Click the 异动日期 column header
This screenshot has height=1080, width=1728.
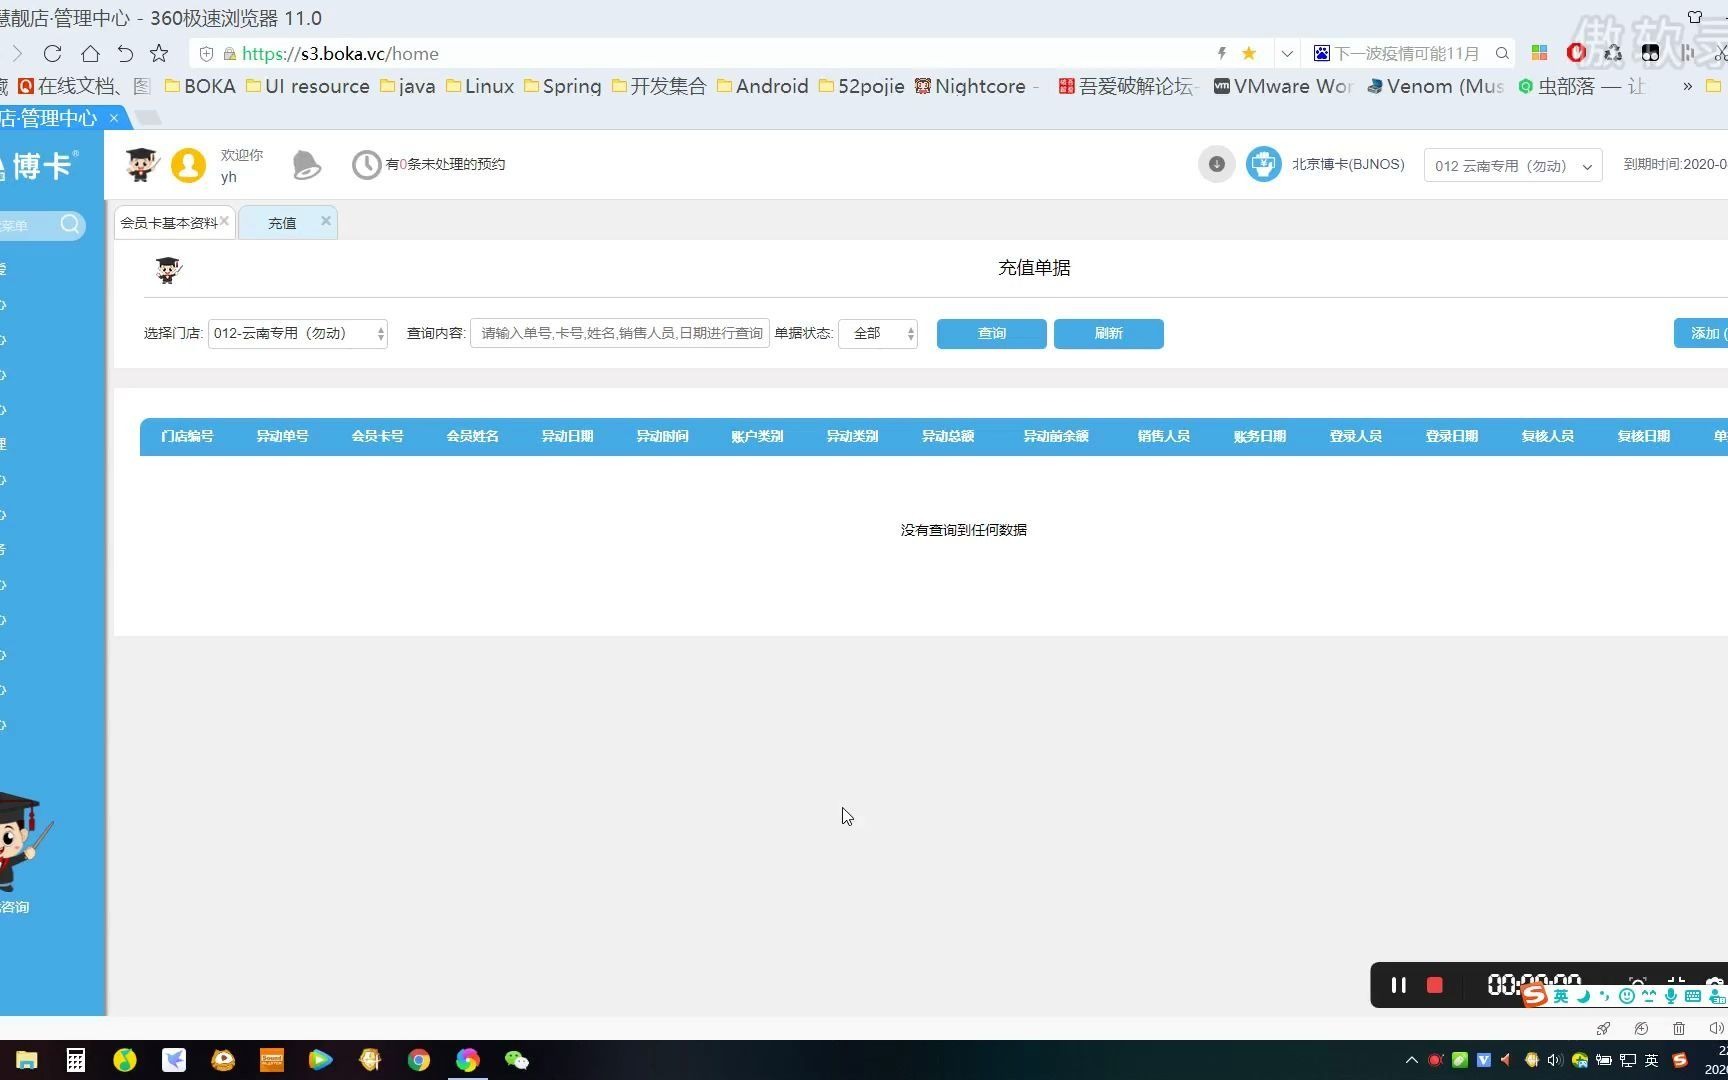(x=567, y=437)
